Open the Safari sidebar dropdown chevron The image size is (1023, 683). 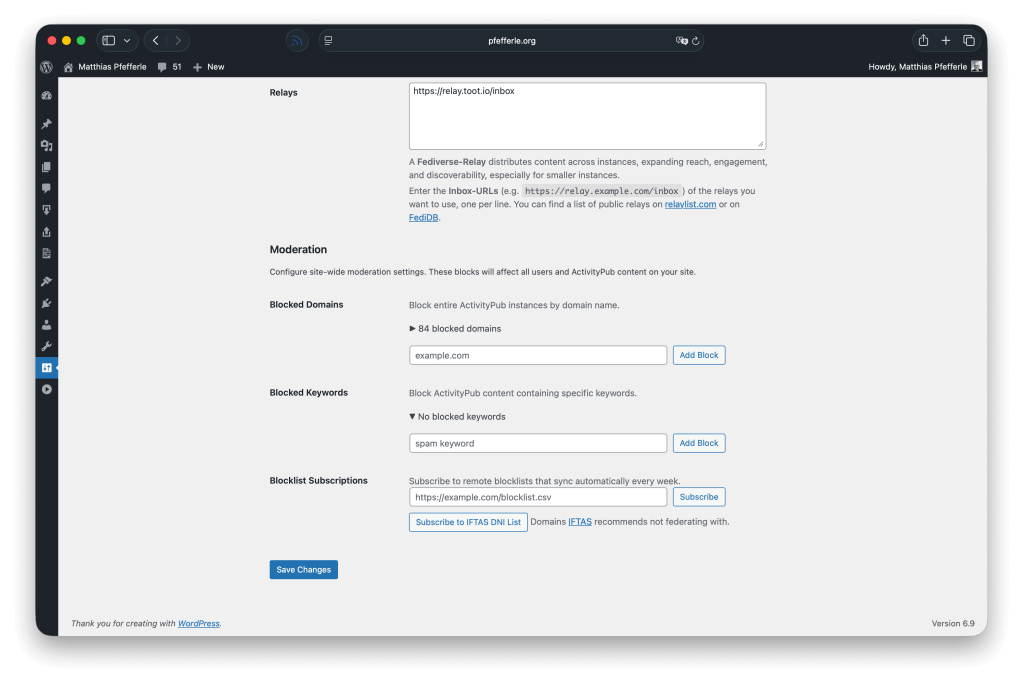tap(127, 41)
